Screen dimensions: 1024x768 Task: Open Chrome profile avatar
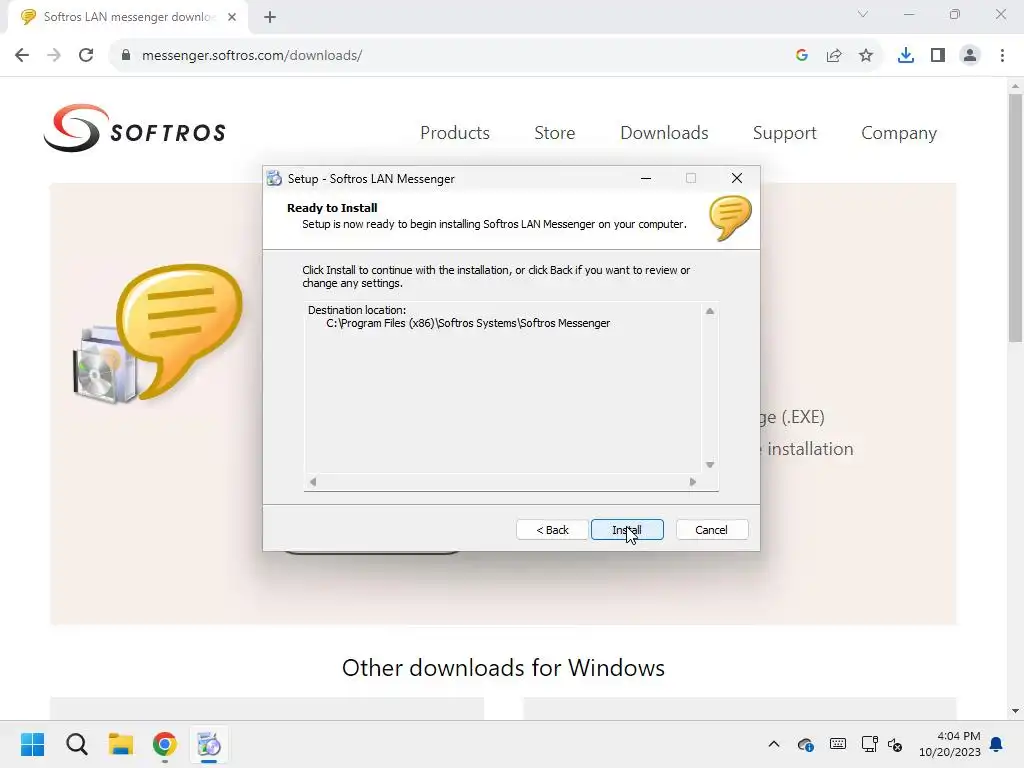pos(970,56)
